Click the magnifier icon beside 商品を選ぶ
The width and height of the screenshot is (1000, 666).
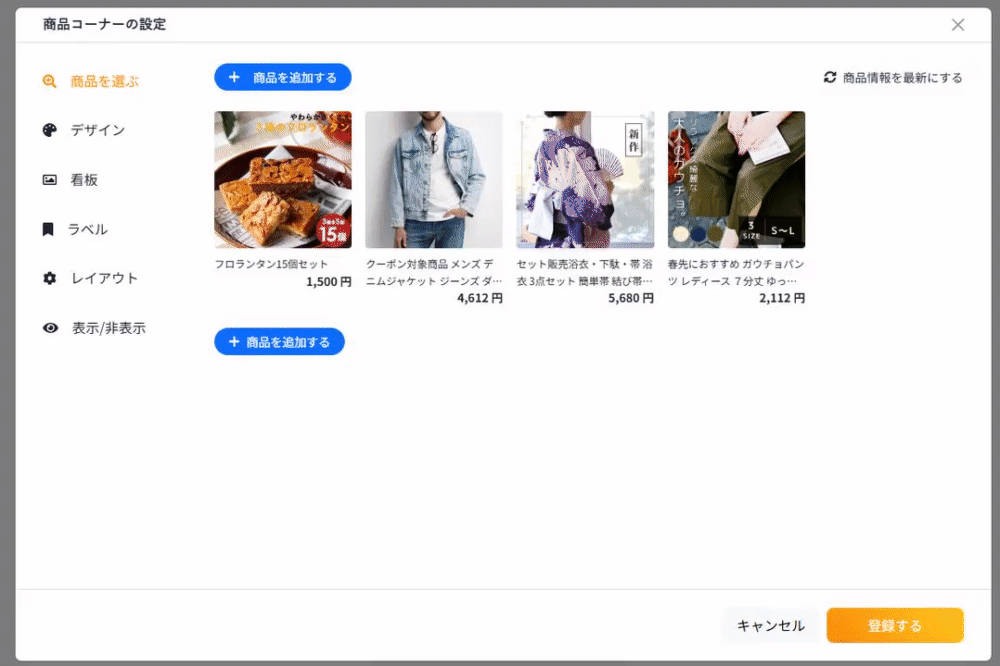coord(49,81)
